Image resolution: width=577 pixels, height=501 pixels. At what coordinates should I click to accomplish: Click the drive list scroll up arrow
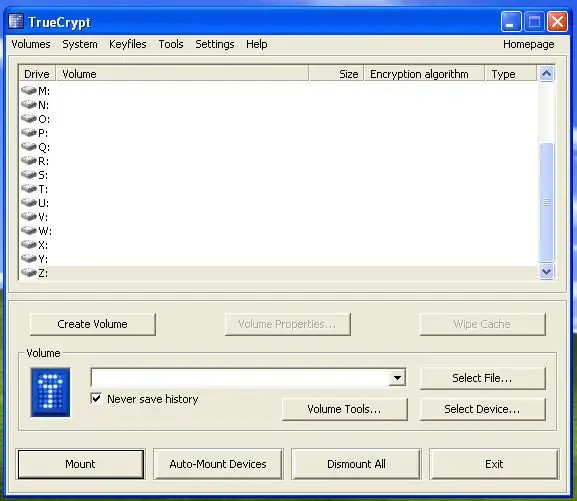[x=546, y=74]
